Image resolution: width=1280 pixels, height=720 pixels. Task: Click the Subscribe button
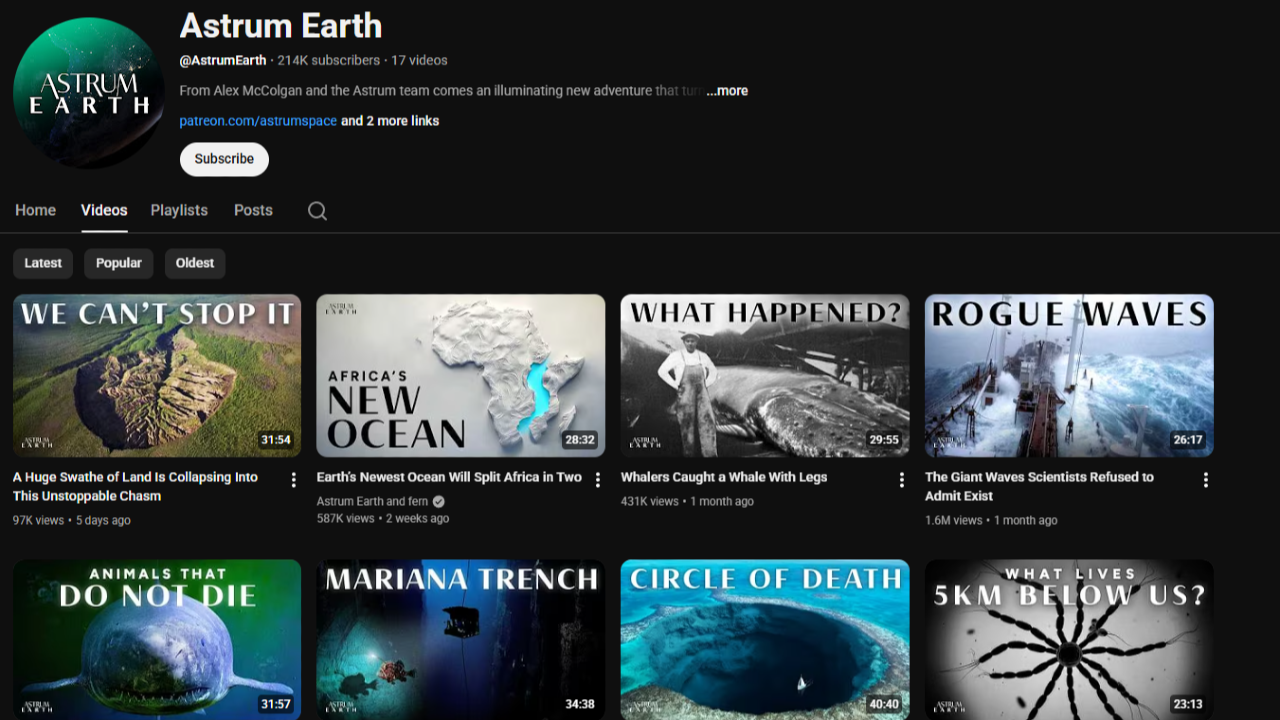coord(223,159)
